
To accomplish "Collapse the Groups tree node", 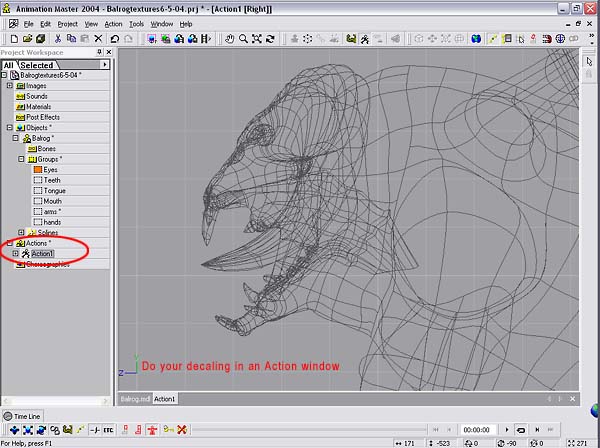I will pyautogui.click(x=20, y=159).
